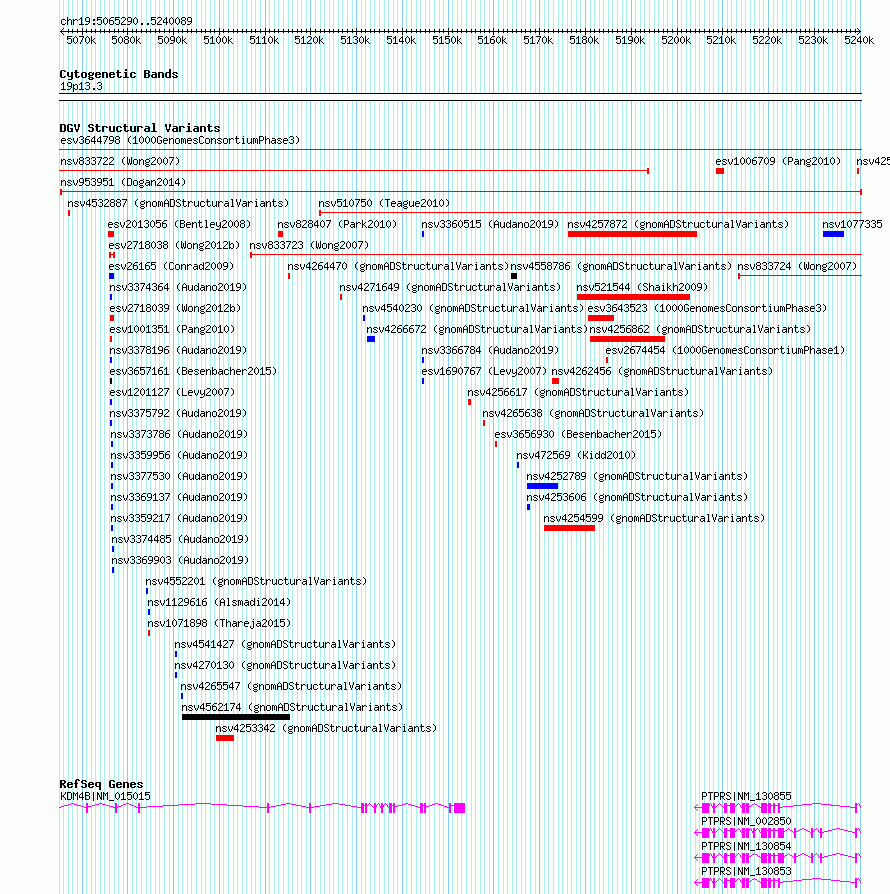890x894 pixels.
Task: Select the nsv4266672 (gnomADStructuralVariants) label
Action: [477, 330]
